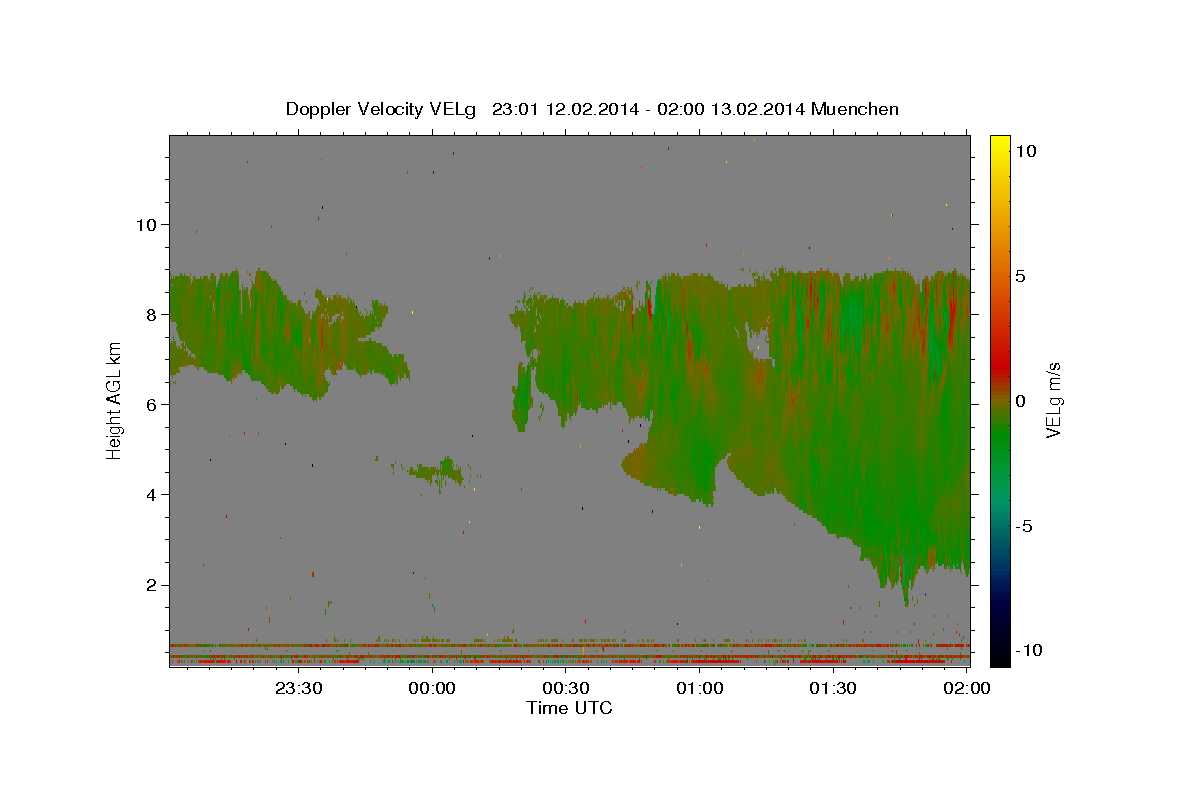
Task: Click the 'Muenchen' location in title
Action: 855,109
